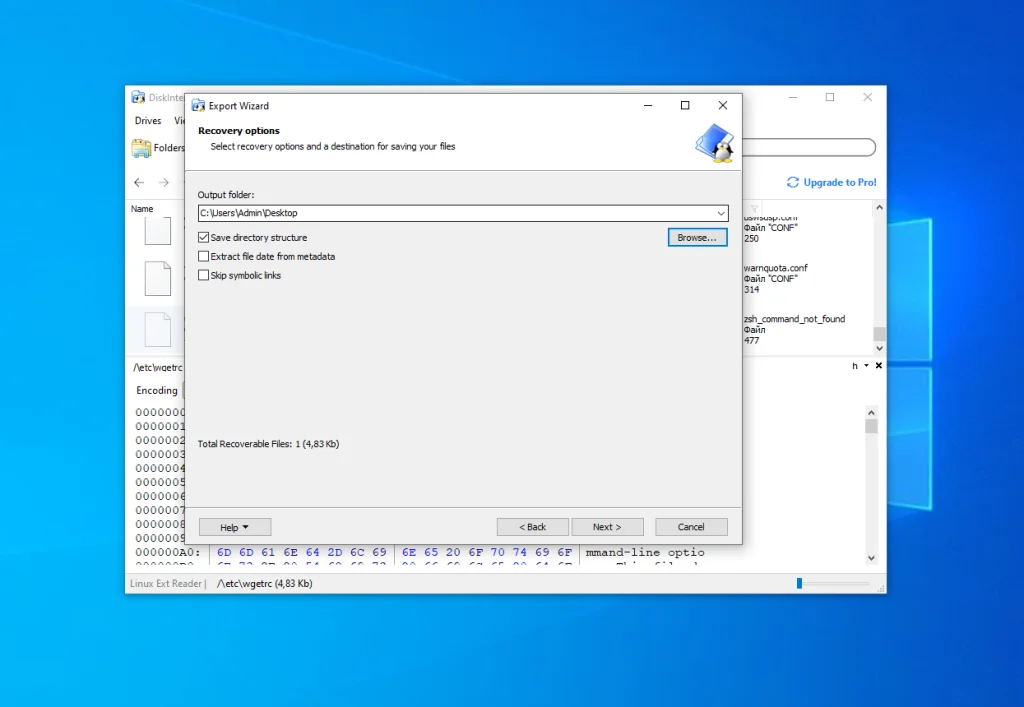Expand the Output folder dropdown list
Image resolution: width=1024 pixels, height=707 pixels.
pos(720,213)
